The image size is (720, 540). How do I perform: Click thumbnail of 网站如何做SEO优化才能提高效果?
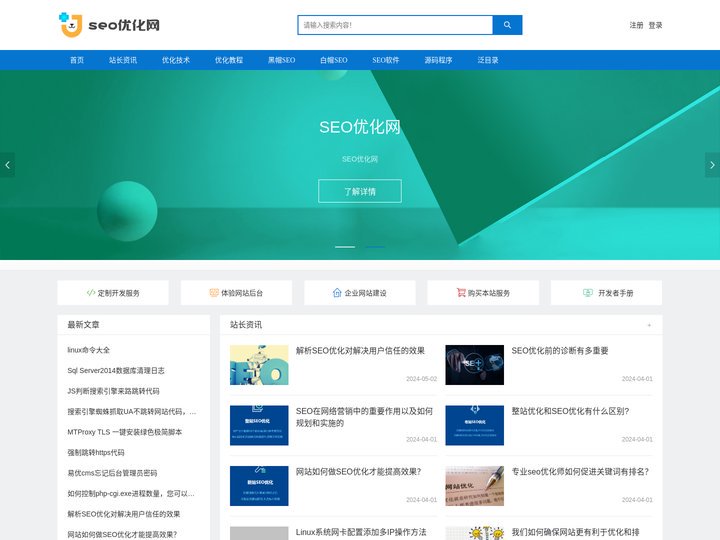259,486
